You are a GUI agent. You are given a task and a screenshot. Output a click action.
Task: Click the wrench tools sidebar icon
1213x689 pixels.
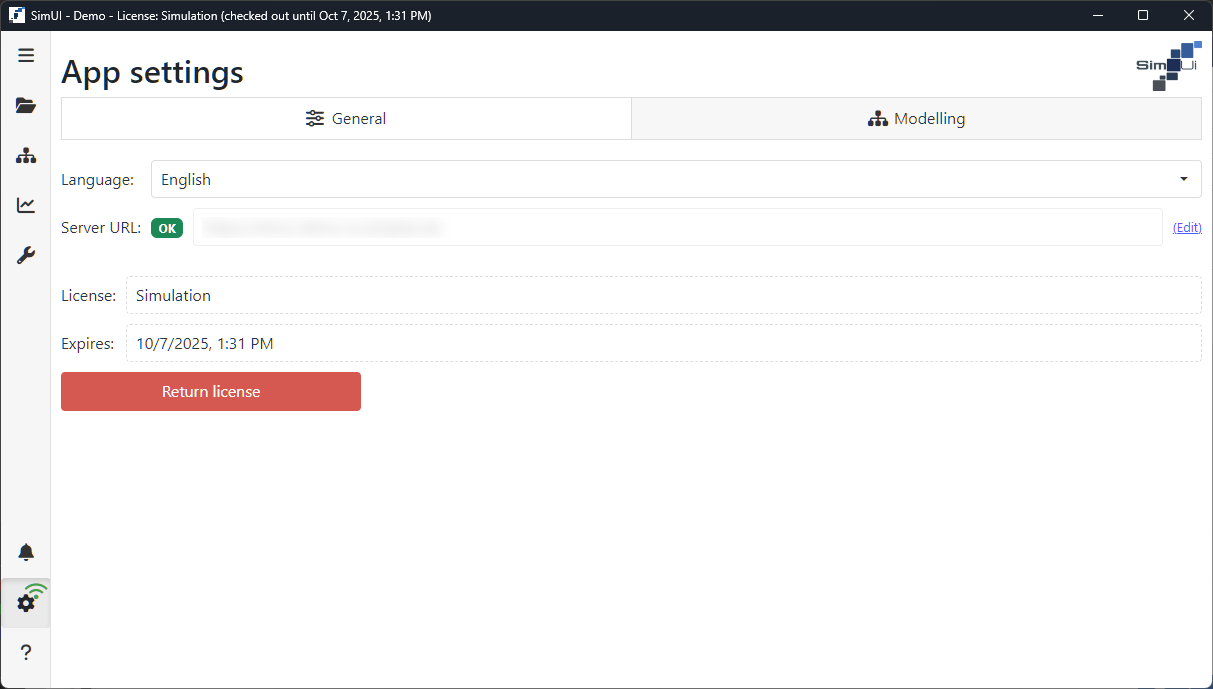click(26, 256)
